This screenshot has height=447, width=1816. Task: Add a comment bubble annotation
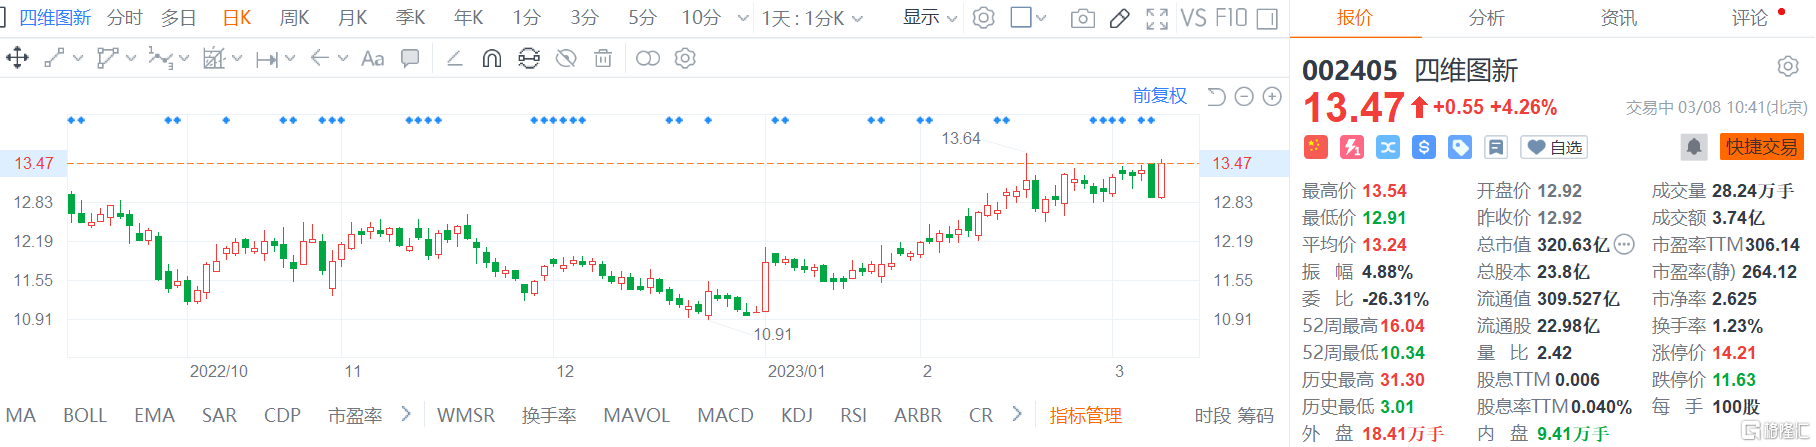[x=410, y=58]
